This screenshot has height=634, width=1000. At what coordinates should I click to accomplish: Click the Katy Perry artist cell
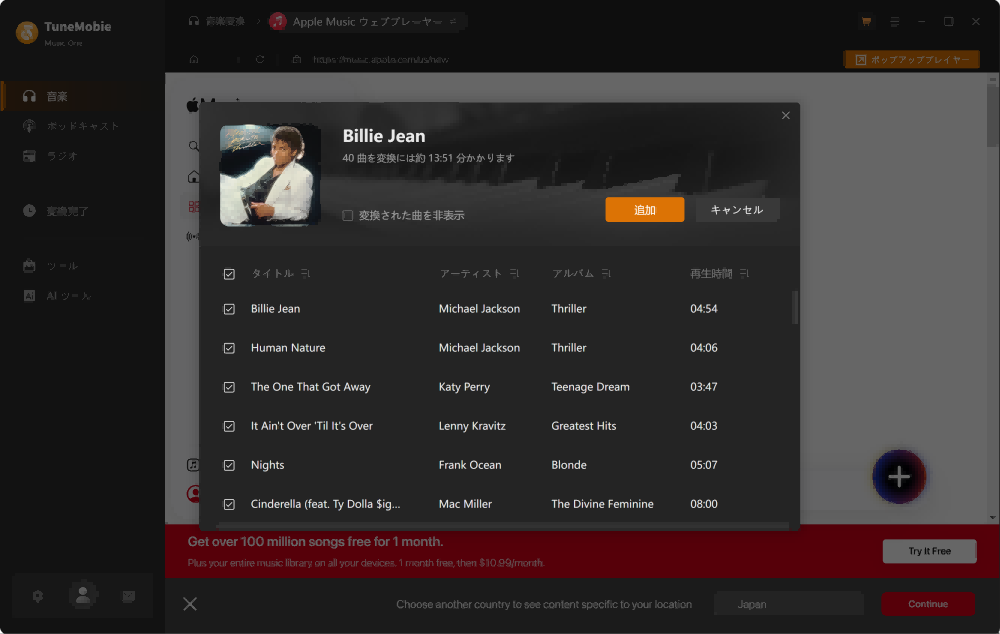(x=464, y=387)
